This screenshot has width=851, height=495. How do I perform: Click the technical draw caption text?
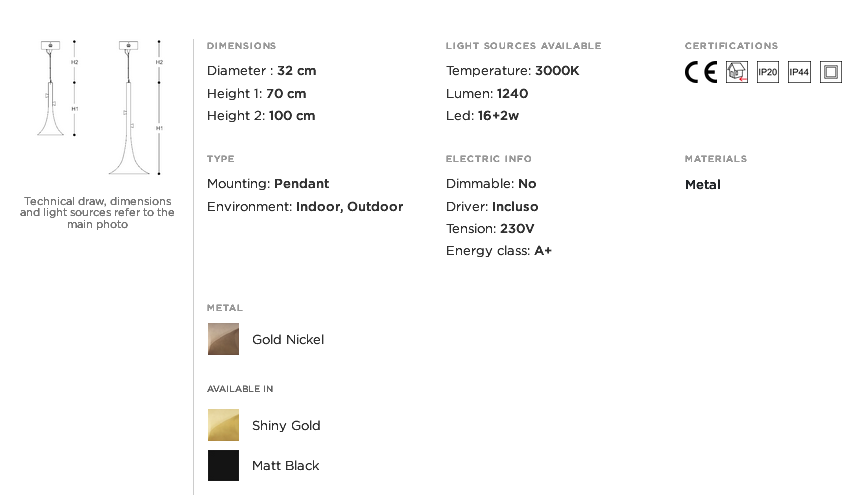[x=97, y=213]
